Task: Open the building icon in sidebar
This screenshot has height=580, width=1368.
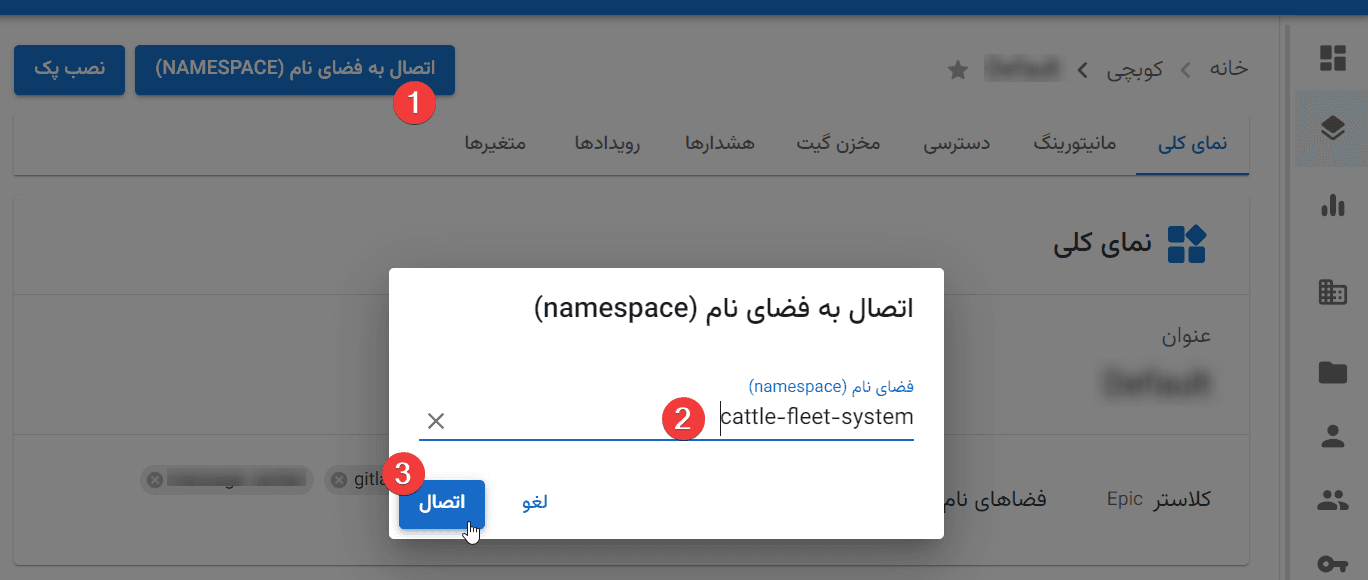Action: [x=1332, y=292]
